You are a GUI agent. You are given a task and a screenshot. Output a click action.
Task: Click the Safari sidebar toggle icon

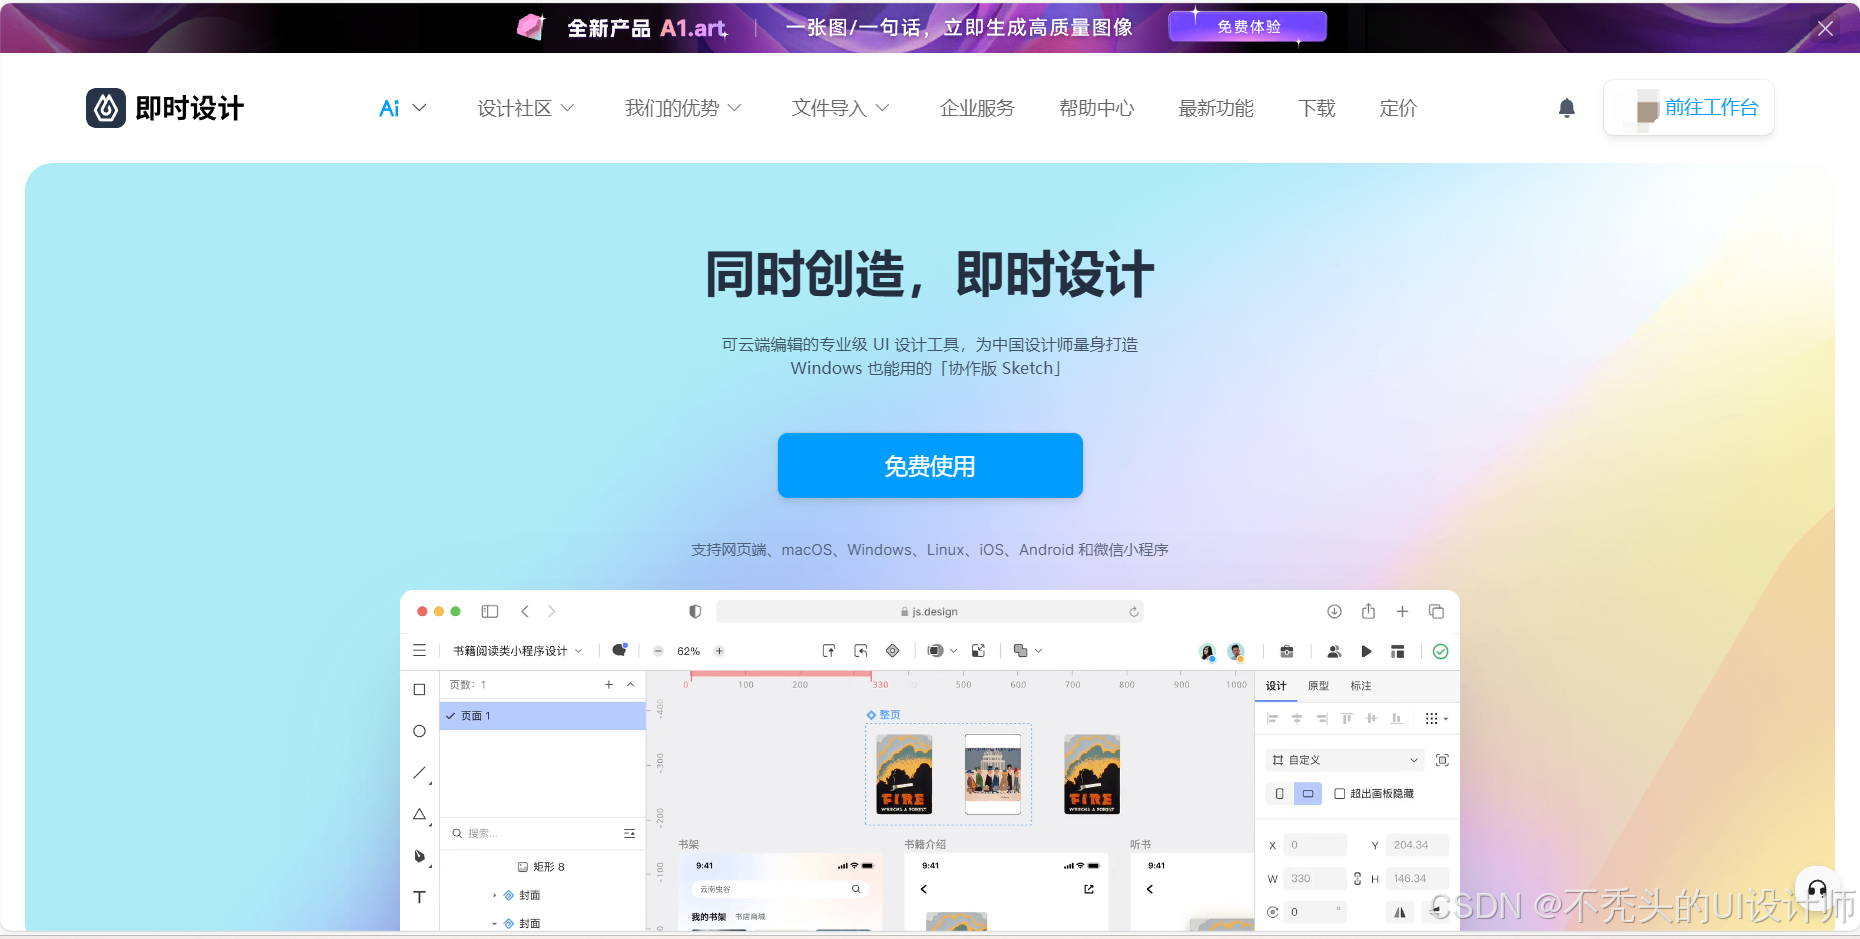[489, 611]
